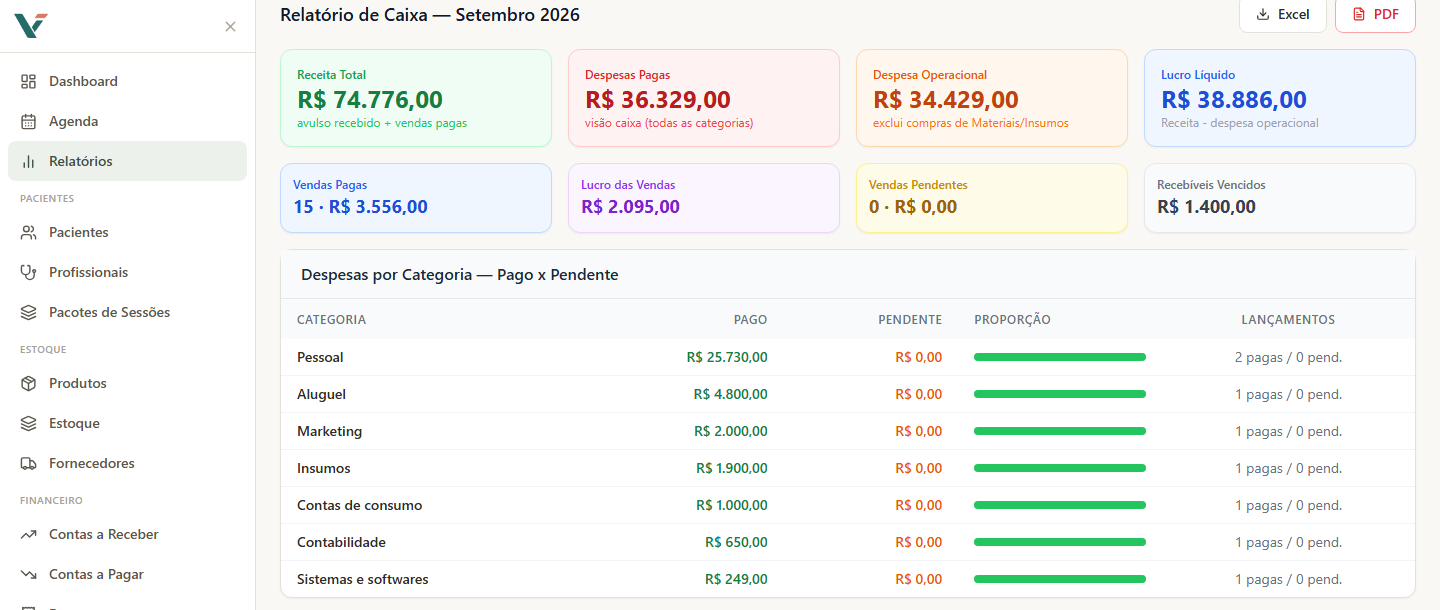
Task: Click the Estoque stack icon
Action: tap(29, 423)
